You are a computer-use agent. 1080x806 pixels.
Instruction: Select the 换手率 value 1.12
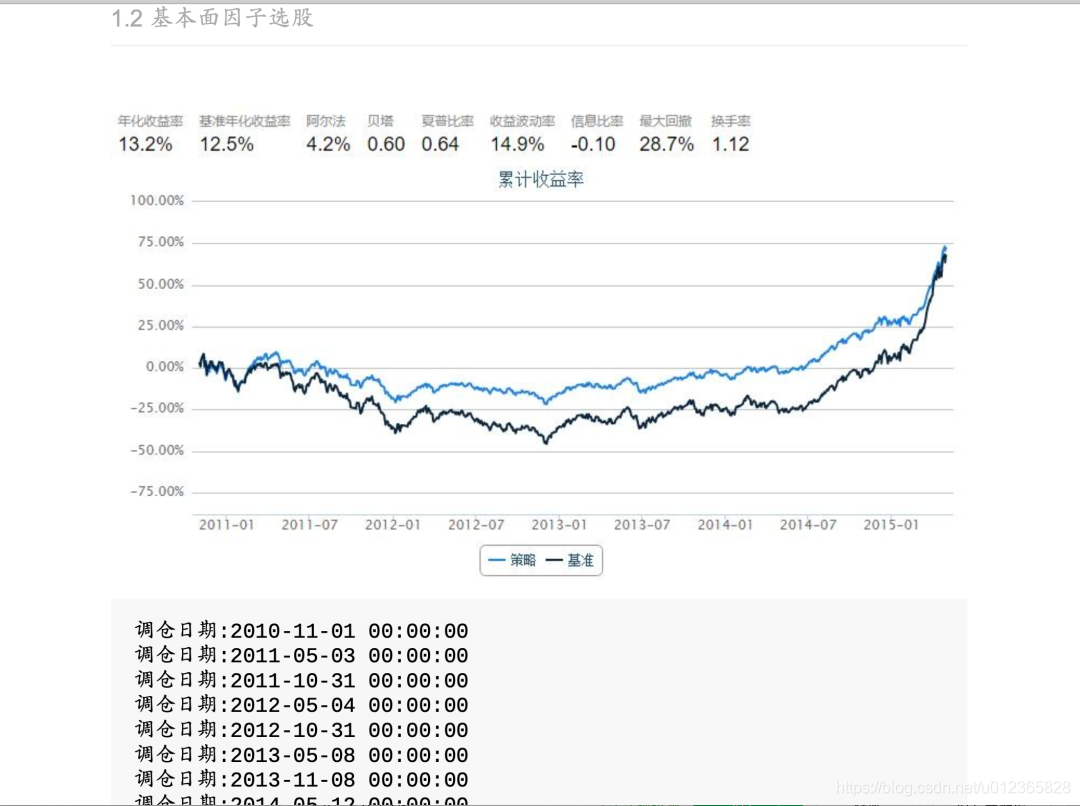coord(730,144)
